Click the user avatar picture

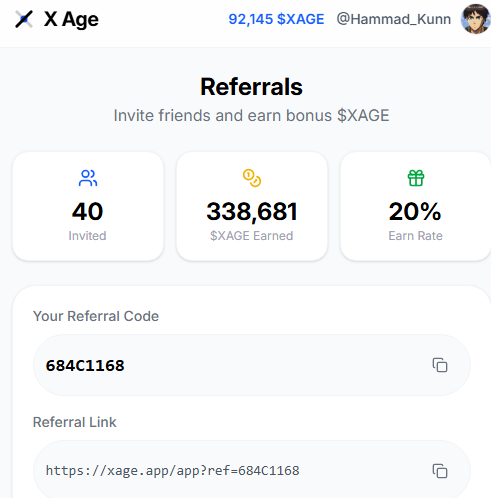click(x=475, y=19)
